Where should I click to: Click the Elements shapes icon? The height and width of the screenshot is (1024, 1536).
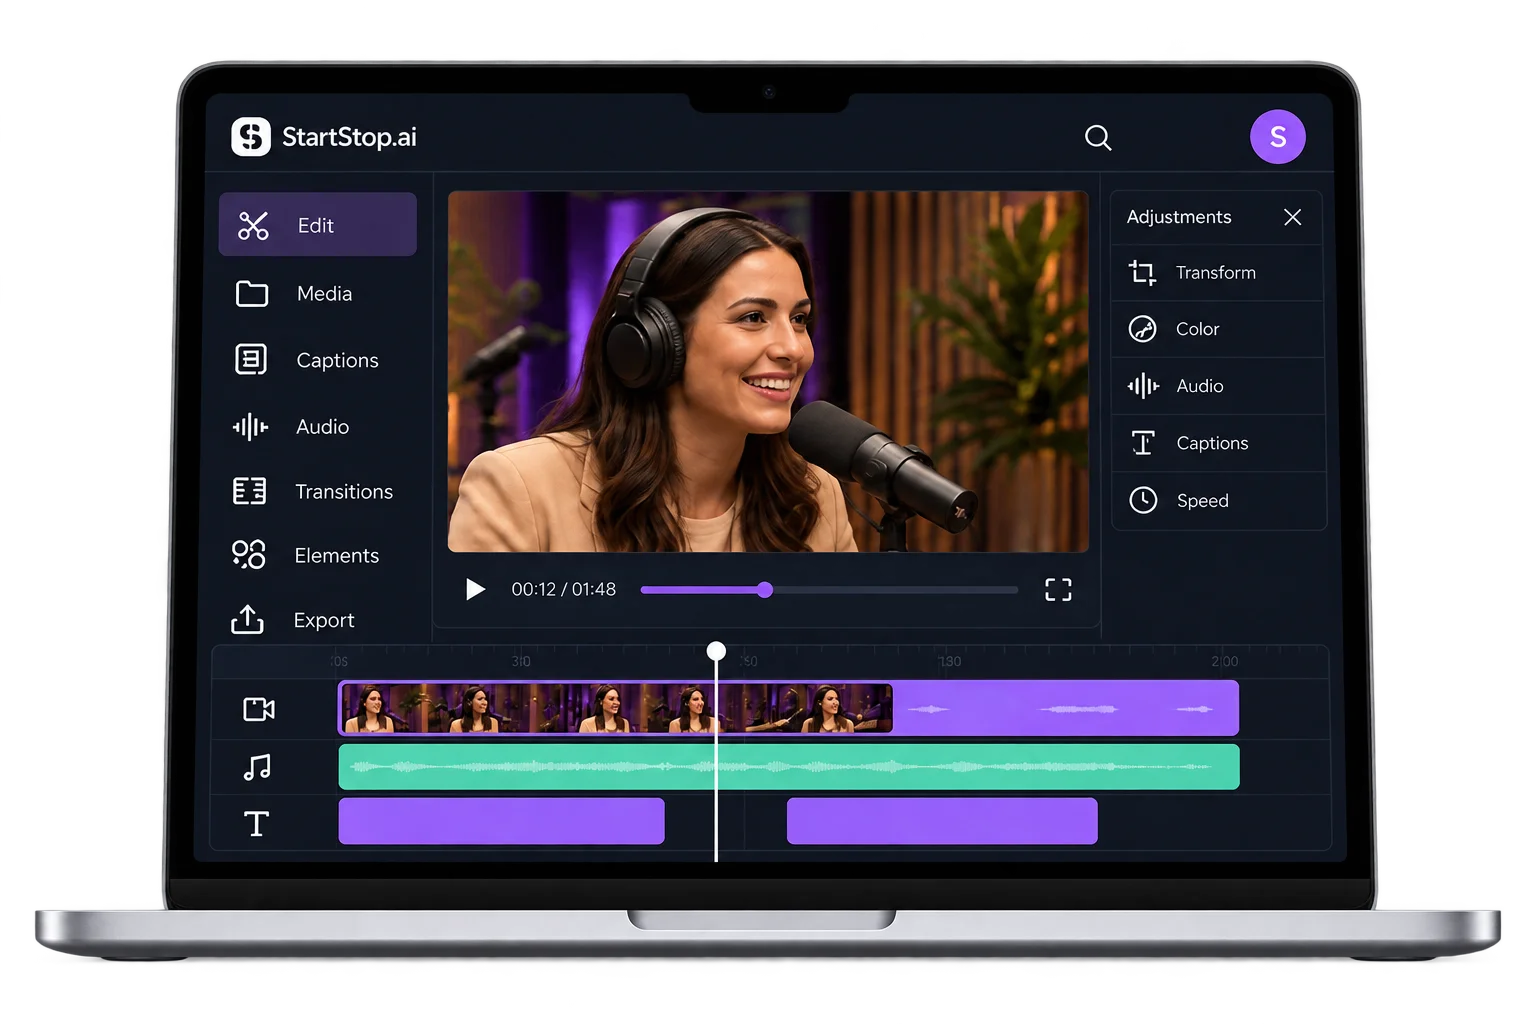pyautogui.click(x=249, y=555)
